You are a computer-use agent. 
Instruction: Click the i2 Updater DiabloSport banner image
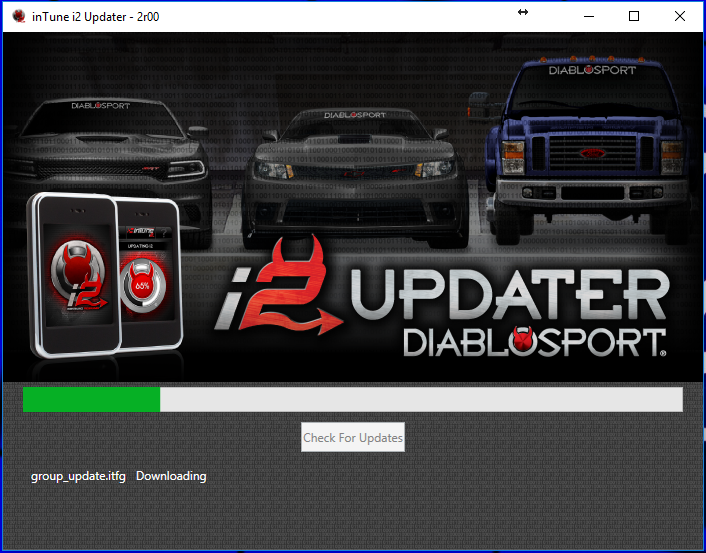point(353,207)
